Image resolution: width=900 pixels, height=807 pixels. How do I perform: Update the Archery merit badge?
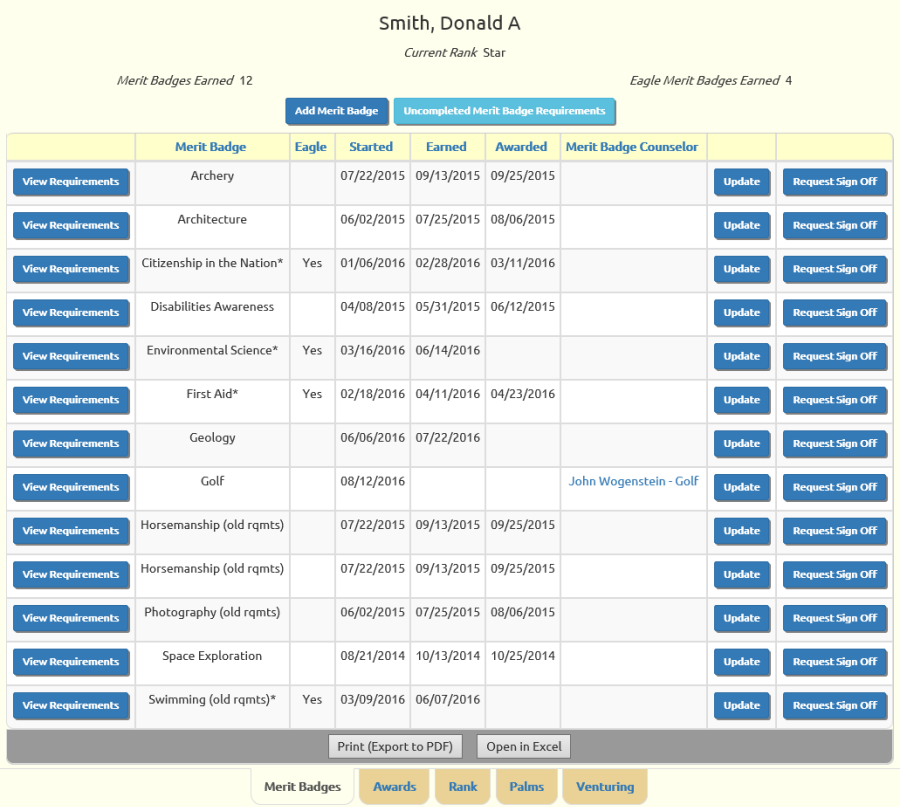click(x=742, y=182)
